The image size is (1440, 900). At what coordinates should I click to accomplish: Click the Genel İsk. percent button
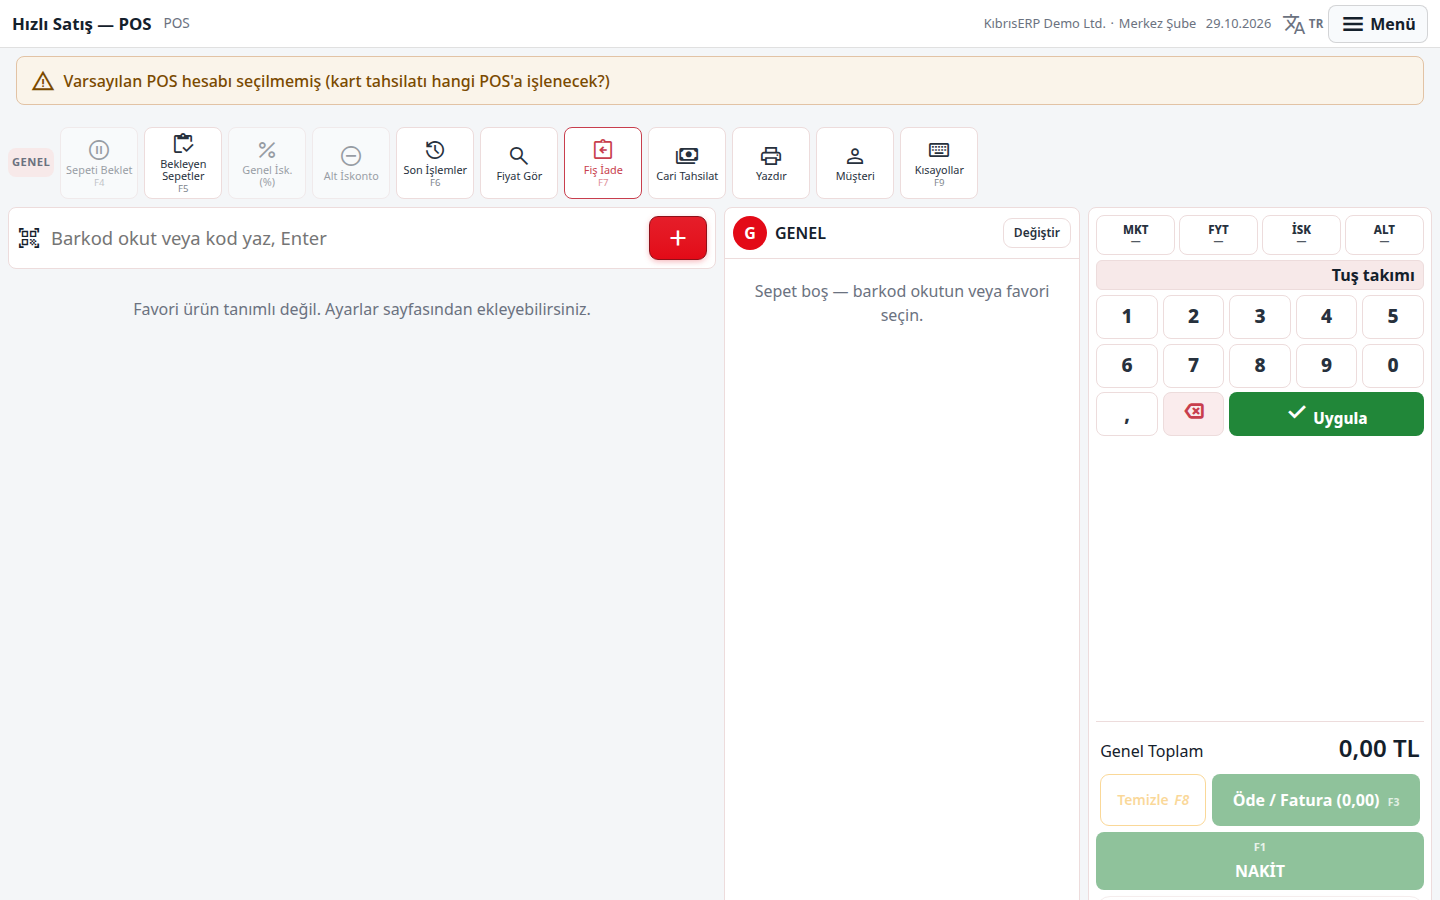pyautogui.click(x=267, y=163)
